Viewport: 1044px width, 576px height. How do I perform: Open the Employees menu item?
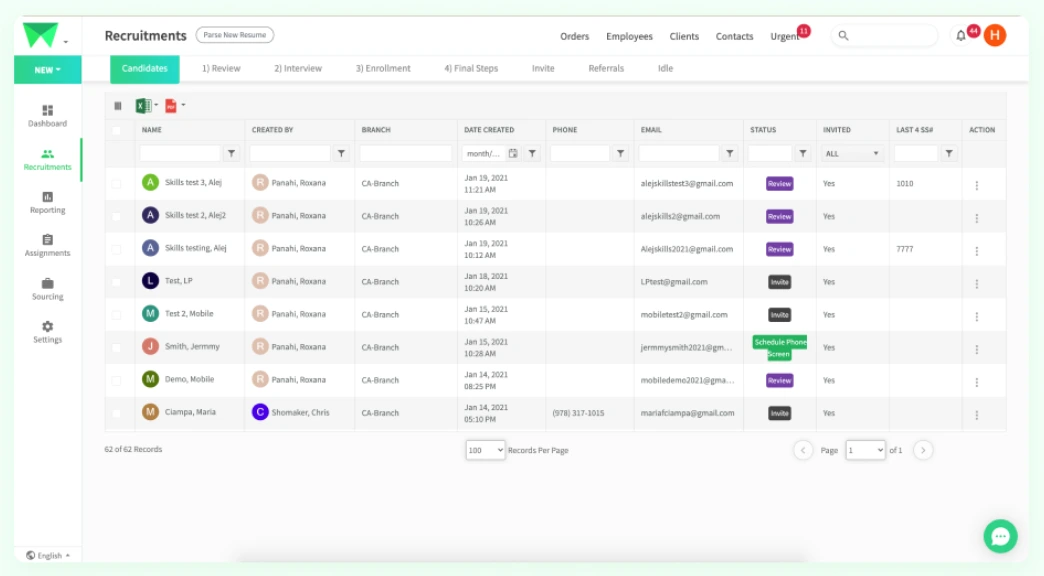[629, 37]
